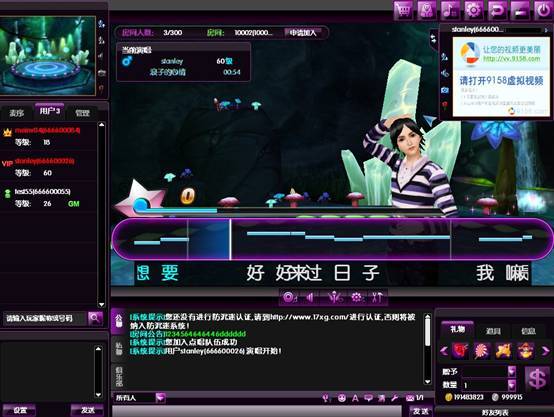Click the bottom-left 发送 button

pos(87,410)
